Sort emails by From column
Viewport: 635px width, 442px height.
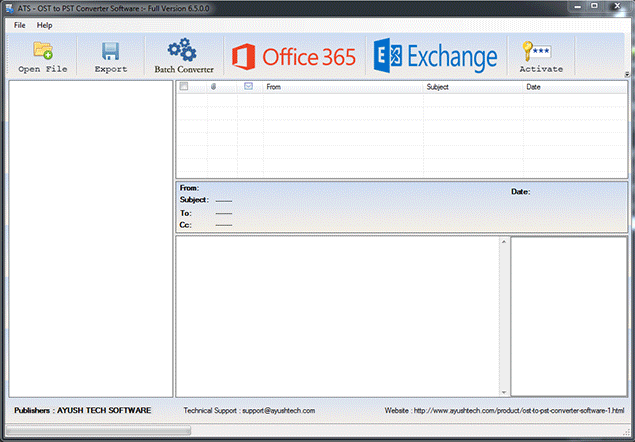[342, 87]
